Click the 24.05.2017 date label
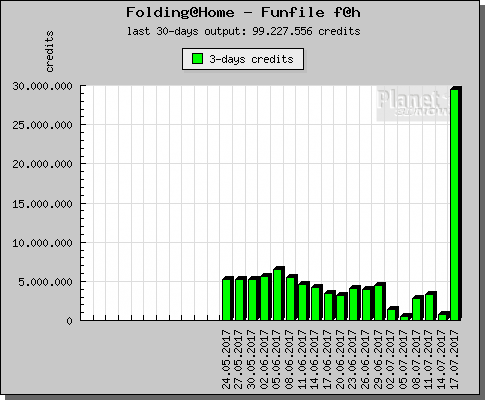The image size is (485, 400). pyautogui.click(x=226, y=359)
